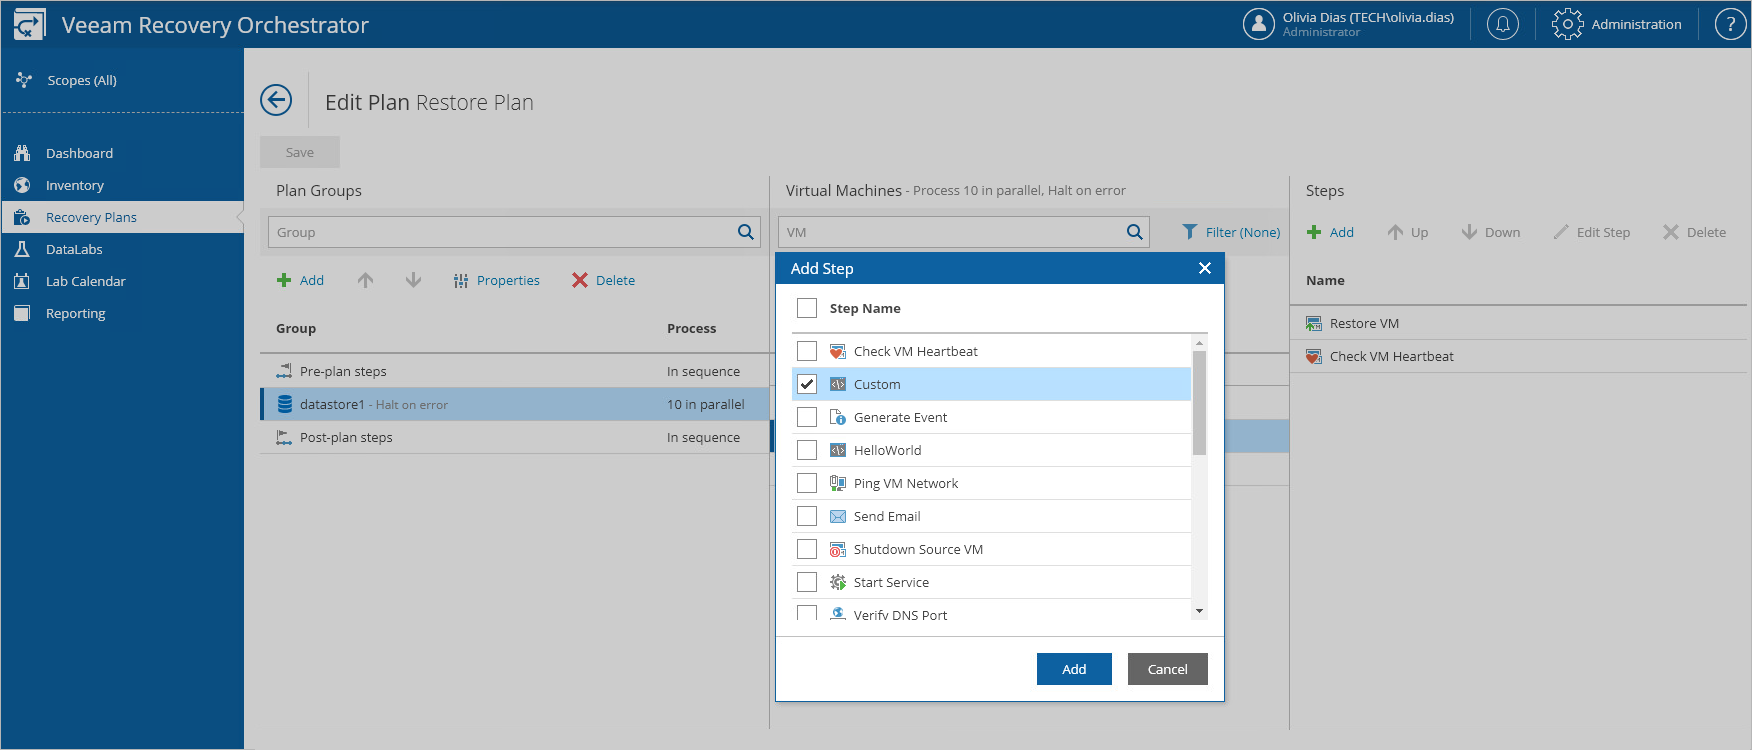
Task: Select the datastore1 group row
Action: coord(515,404)
